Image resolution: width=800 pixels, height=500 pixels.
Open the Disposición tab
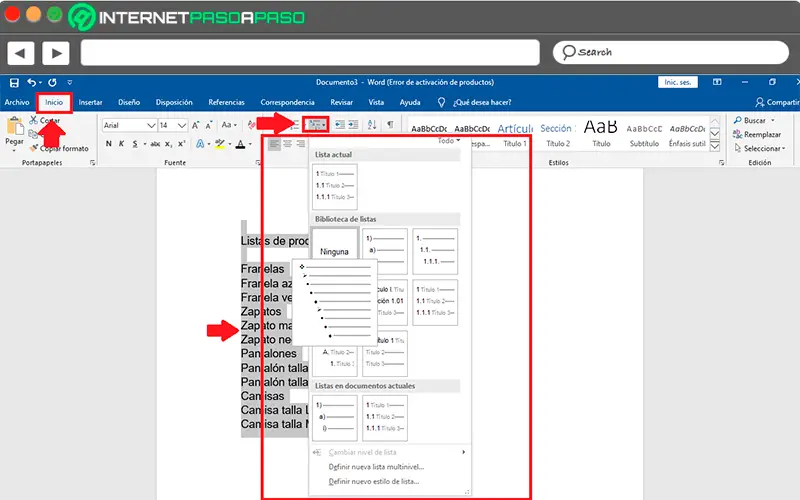point(174,102)
